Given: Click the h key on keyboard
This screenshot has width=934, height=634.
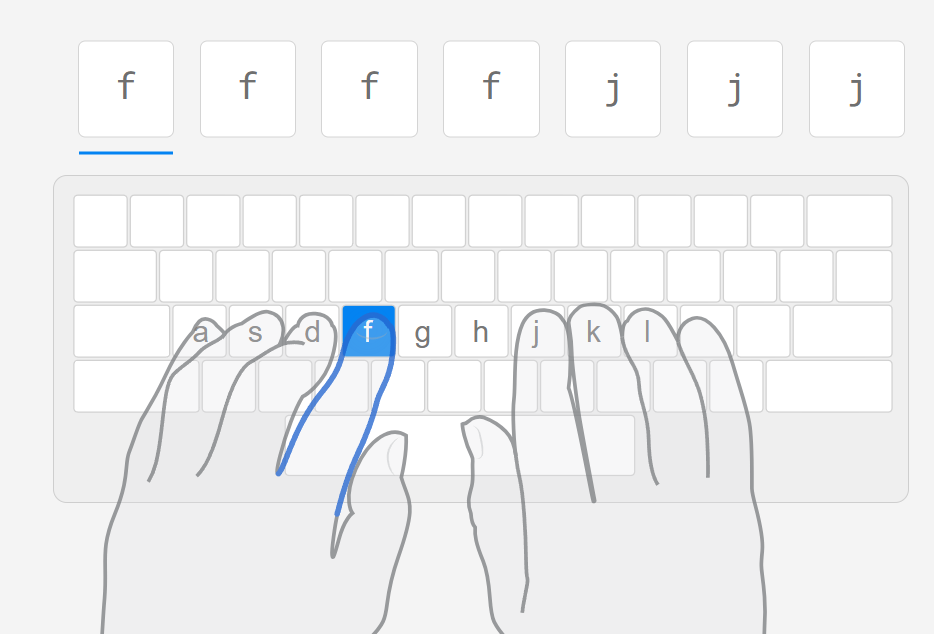Looking at the screenshot, I should [481, 331].
